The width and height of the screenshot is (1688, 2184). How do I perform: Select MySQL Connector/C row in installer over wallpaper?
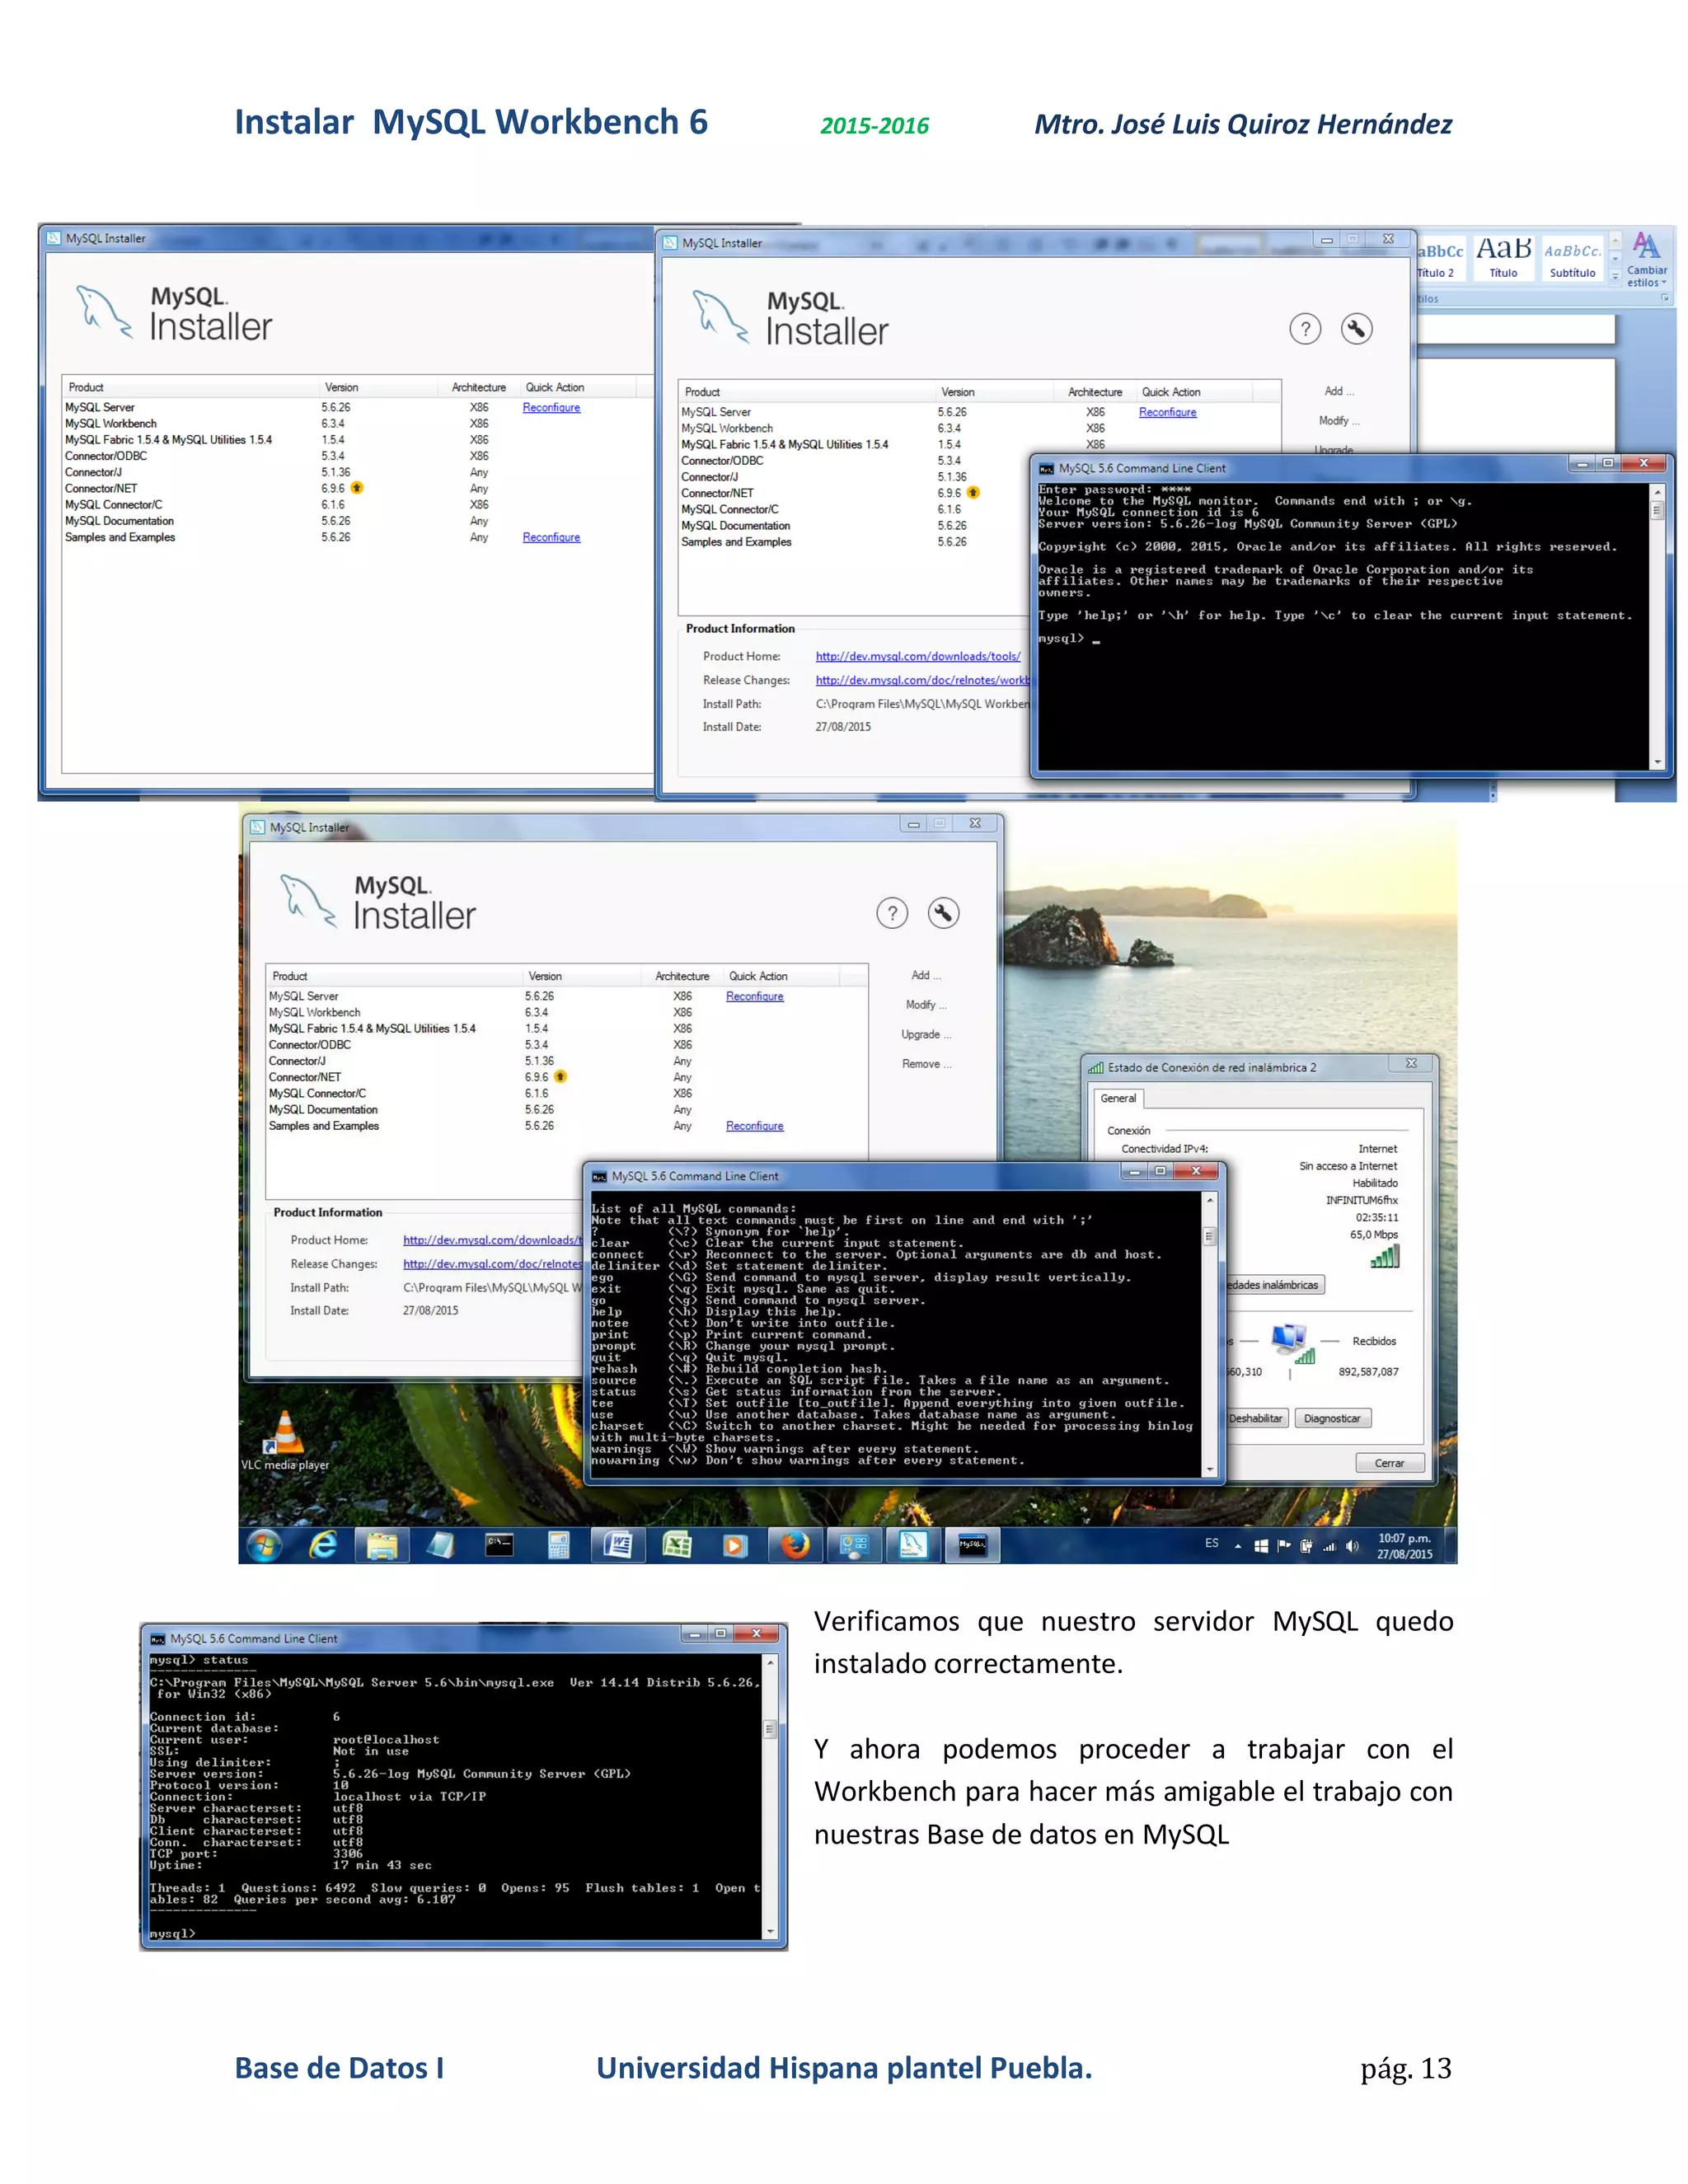coord(566,1093)
